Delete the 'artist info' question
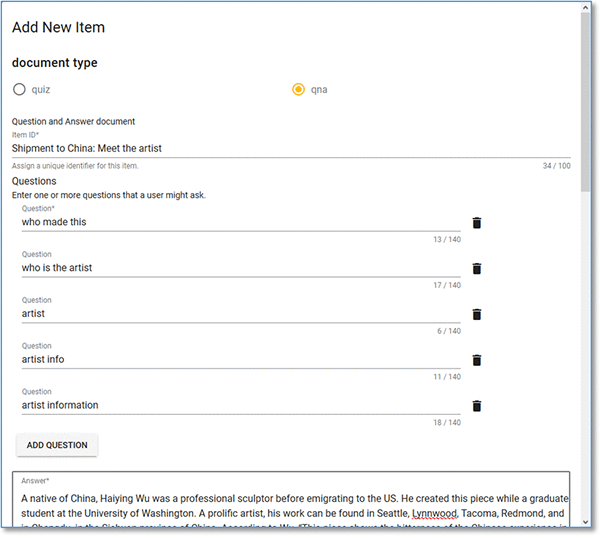This screenshot has height=538, width=600. [476, 360]
